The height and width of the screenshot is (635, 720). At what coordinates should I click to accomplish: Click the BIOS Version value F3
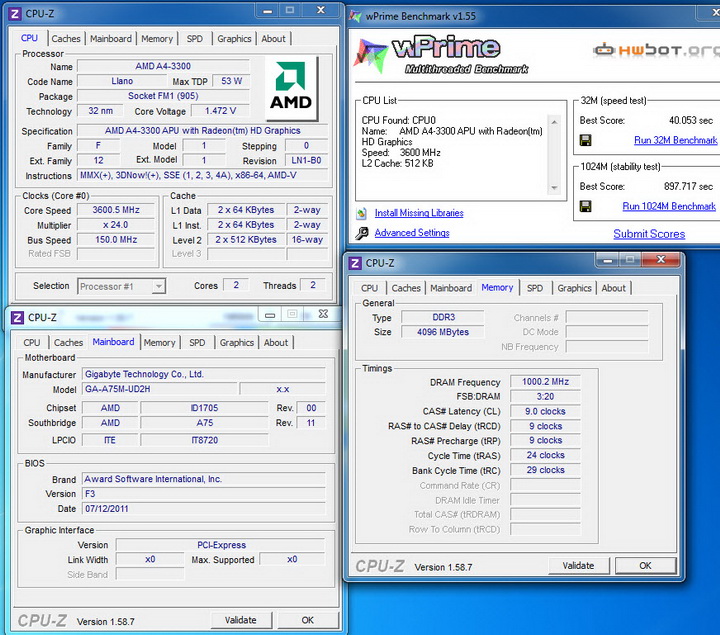point(204,494)
